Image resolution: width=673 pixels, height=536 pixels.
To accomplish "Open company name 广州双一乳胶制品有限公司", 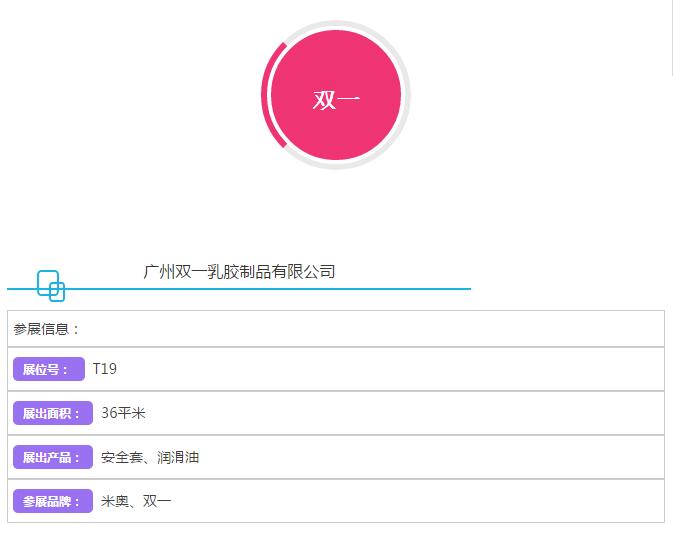I will pos(239,272).
